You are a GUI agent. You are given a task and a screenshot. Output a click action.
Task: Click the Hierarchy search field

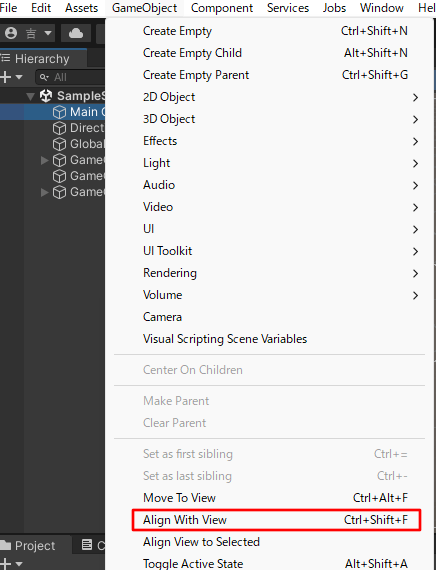point(71,77)
